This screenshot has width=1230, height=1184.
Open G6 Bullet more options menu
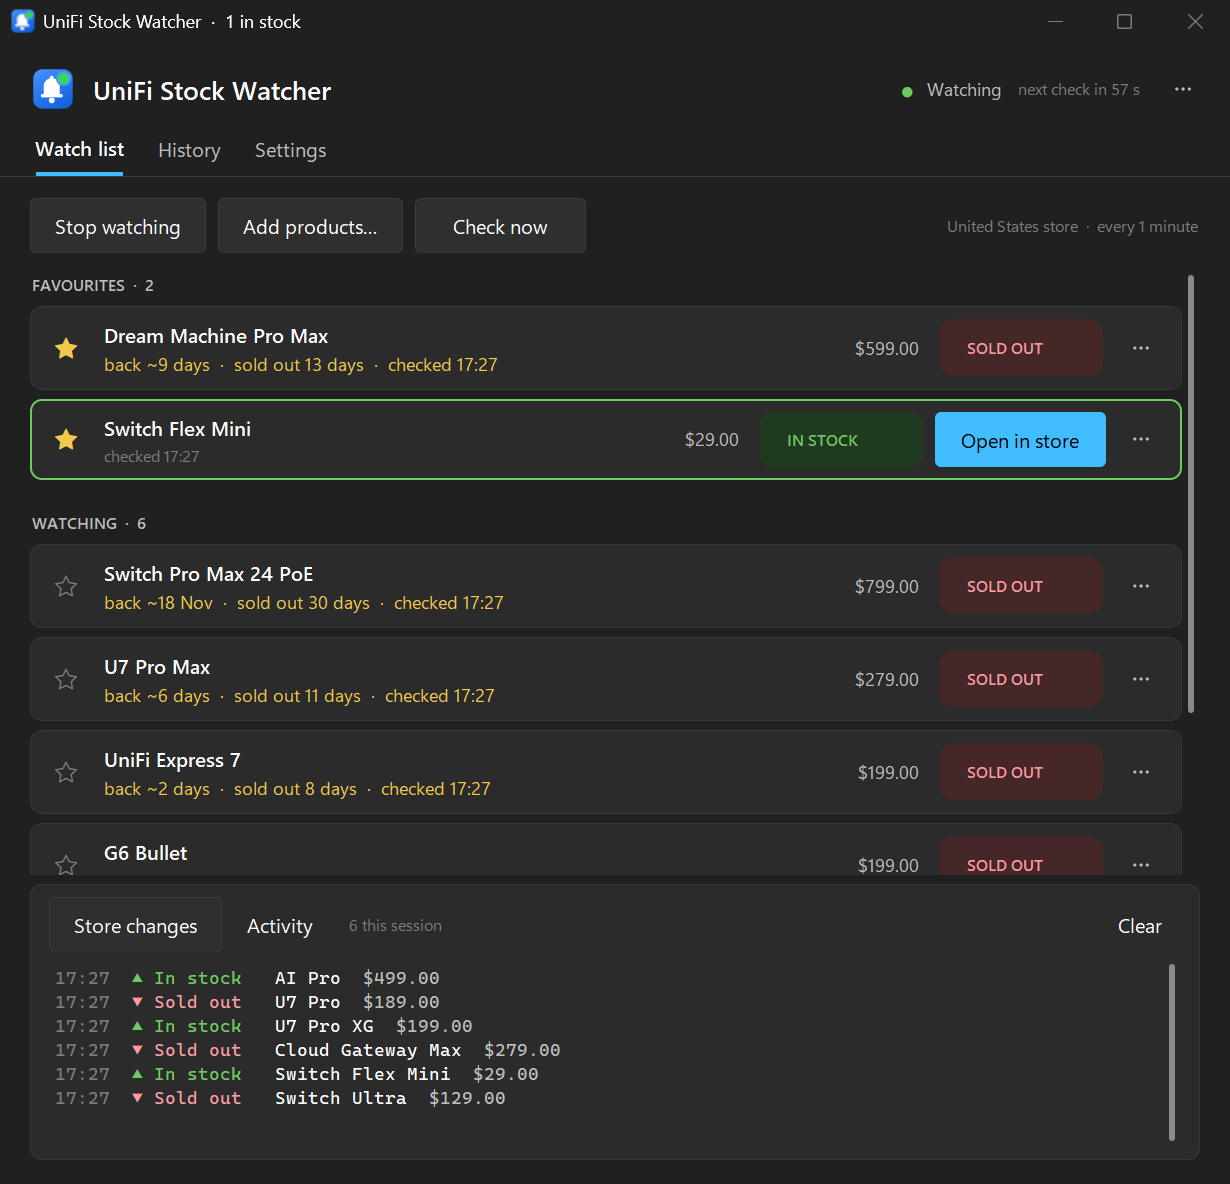1141,864
